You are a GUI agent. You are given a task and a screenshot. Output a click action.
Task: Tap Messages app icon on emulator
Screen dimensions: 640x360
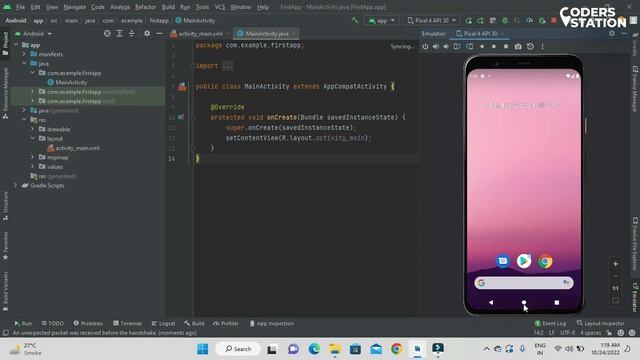(x=503, y=261)
